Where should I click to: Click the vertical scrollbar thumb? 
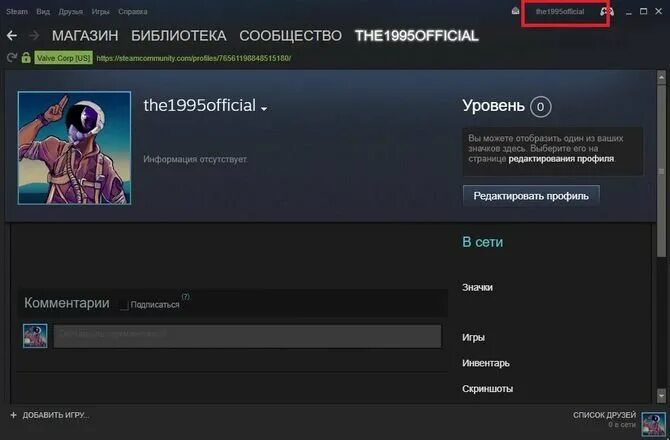click(661, 170)
